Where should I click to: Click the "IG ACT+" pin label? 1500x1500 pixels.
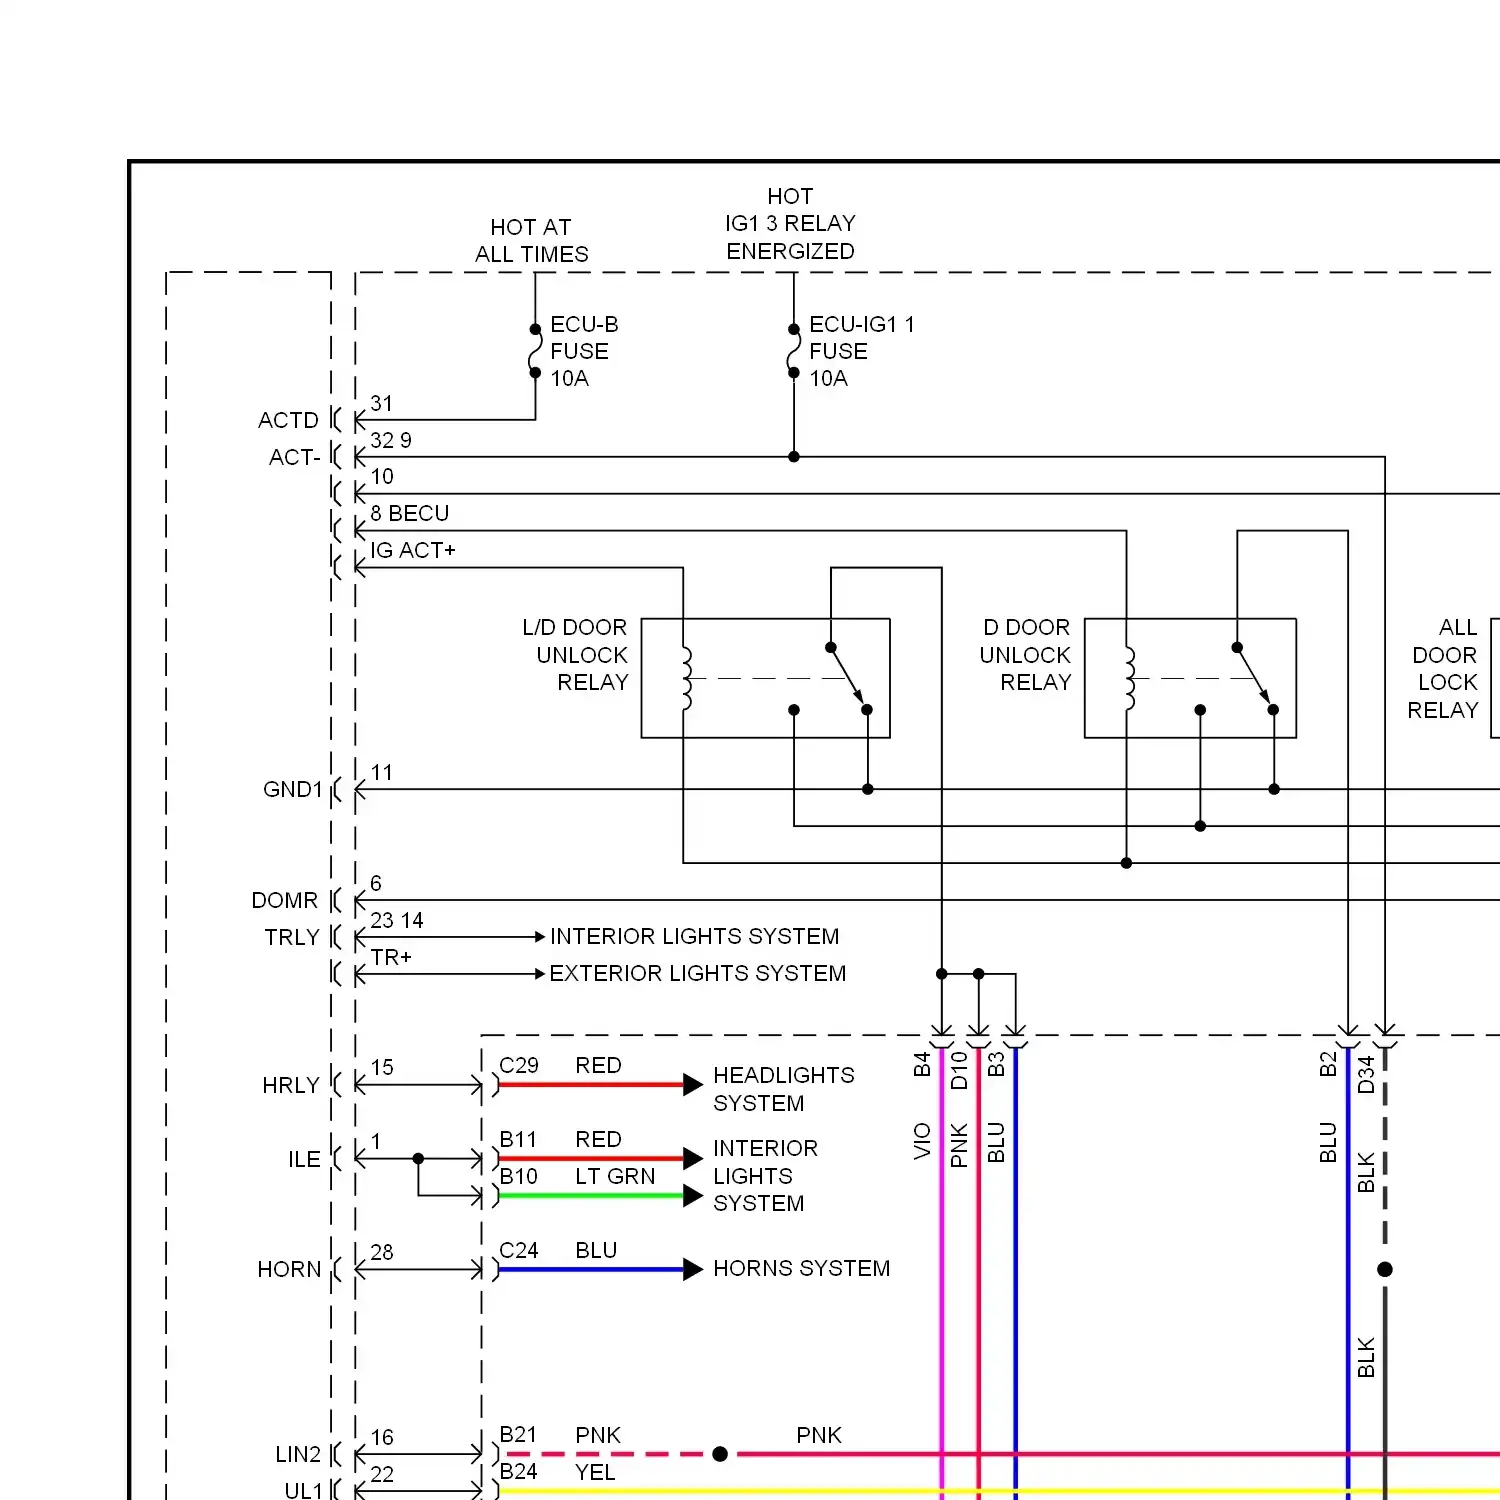point(413,550)
